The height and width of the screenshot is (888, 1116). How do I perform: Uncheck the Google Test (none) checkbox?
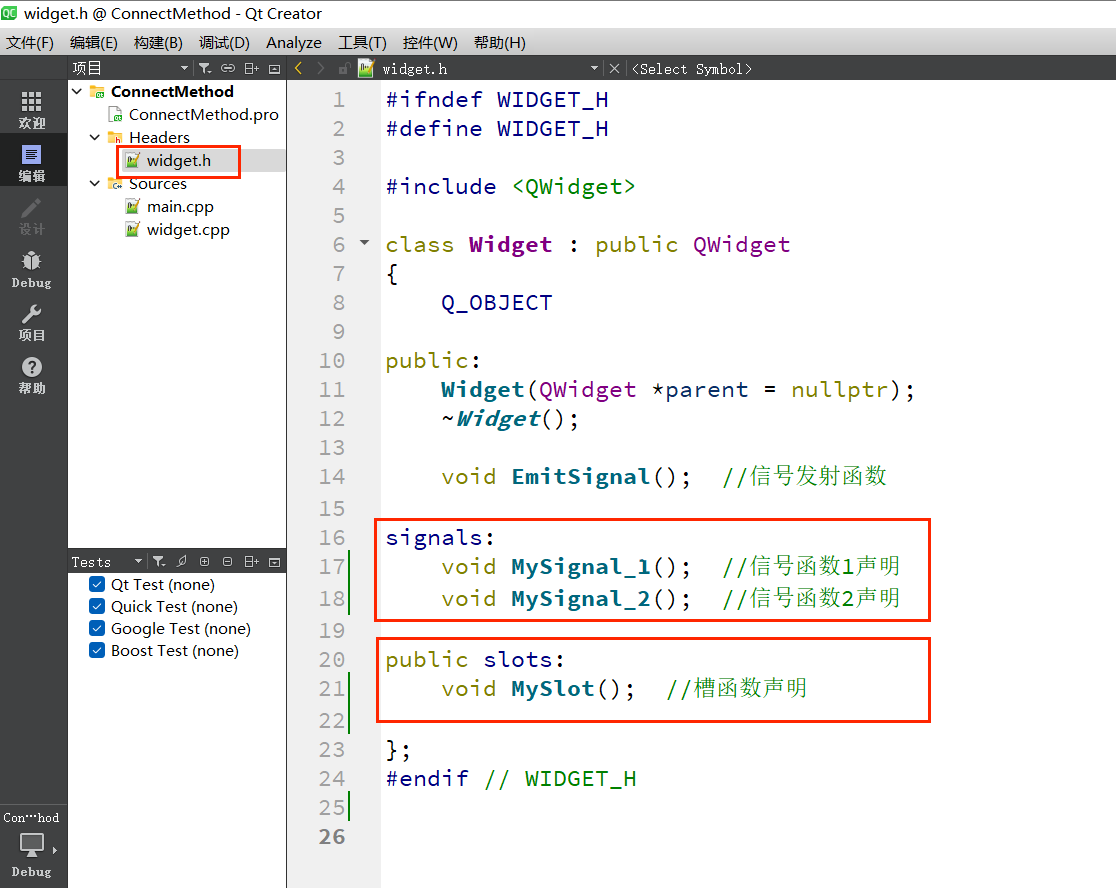pyautogui.click(x=98, y=628)
